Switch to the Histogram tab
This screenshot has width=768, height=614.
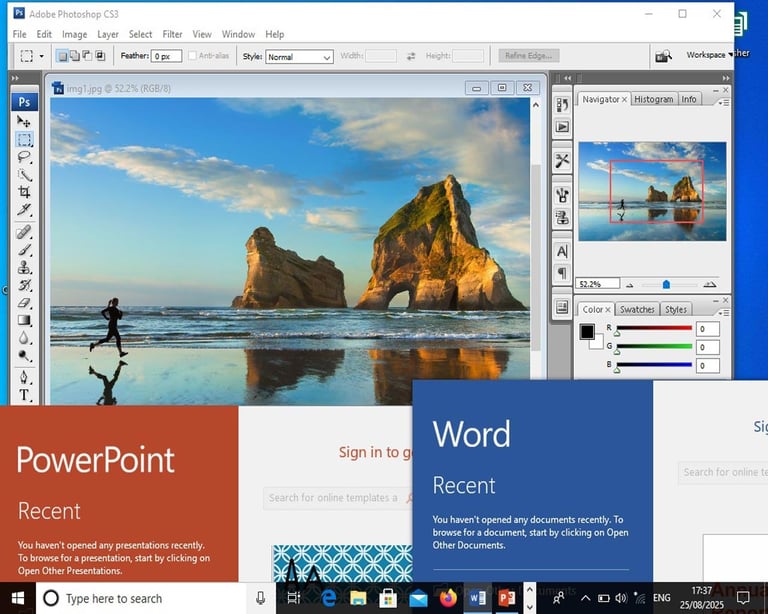coord(653,99)
